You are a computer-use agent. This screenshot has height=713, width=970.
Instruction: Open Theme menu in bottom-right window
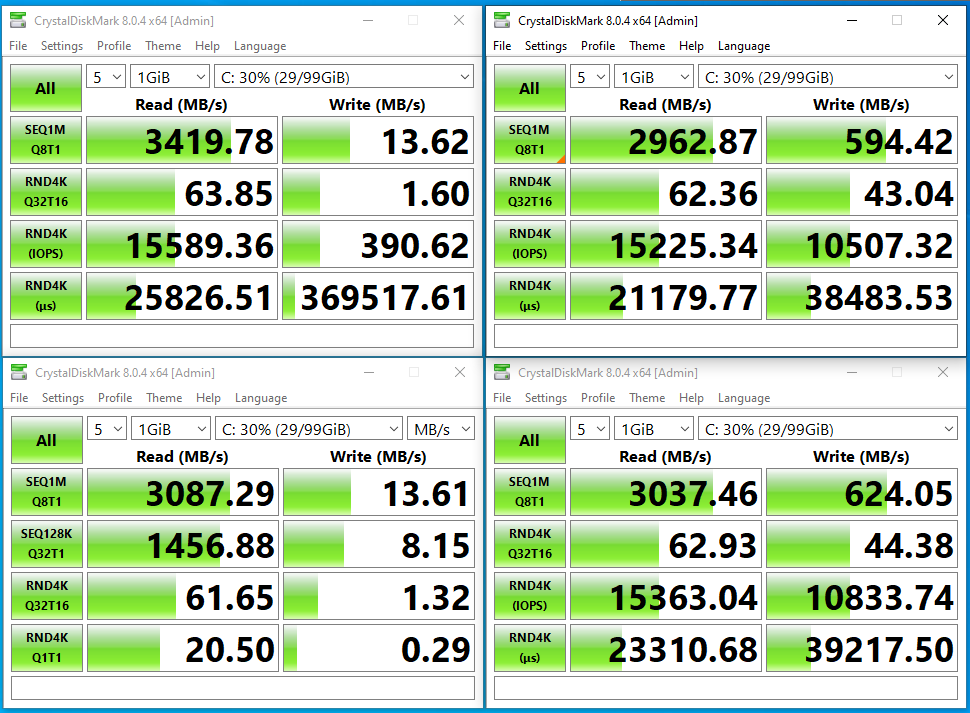647,398
